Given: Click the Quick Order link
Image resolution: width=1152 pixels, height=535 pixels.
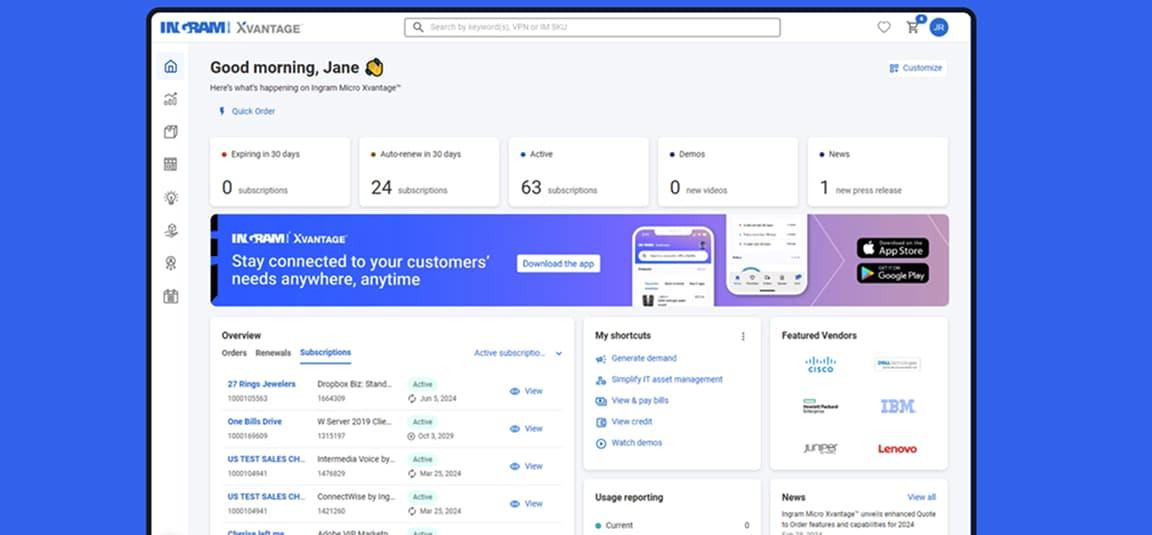Looking at the screenshot, I should (x=253, y=112).
